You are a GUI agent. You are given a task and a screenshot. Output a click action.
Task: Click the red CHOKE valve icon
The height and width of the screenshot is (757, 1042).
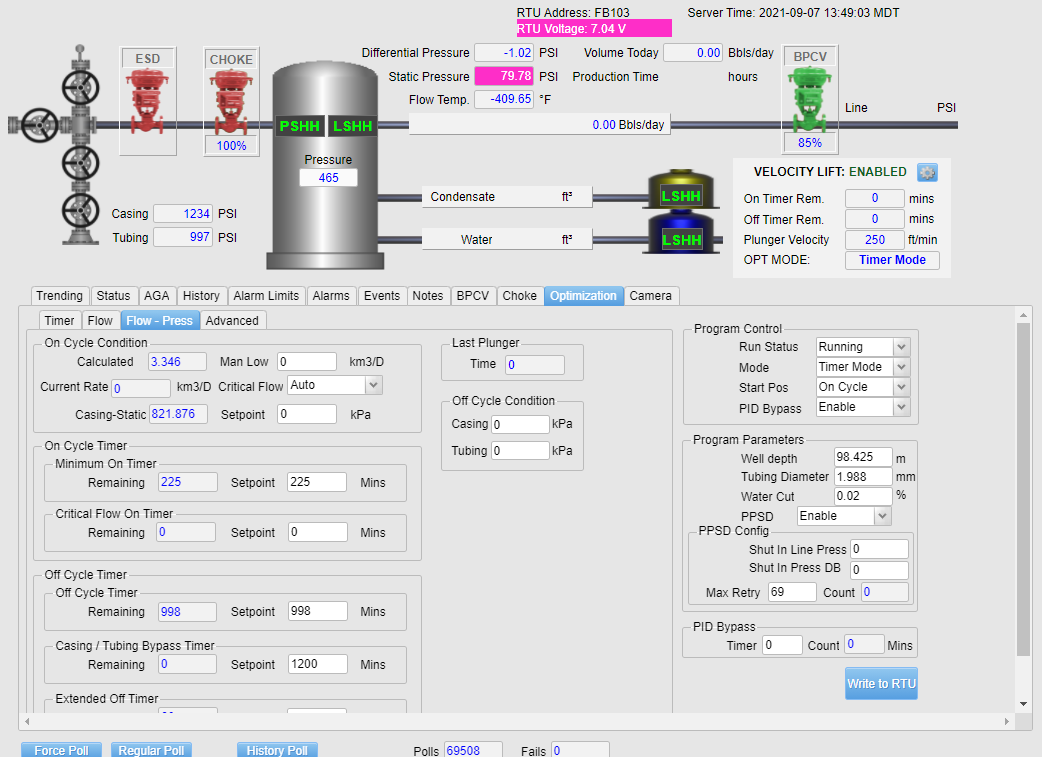(x=231, y=102)
